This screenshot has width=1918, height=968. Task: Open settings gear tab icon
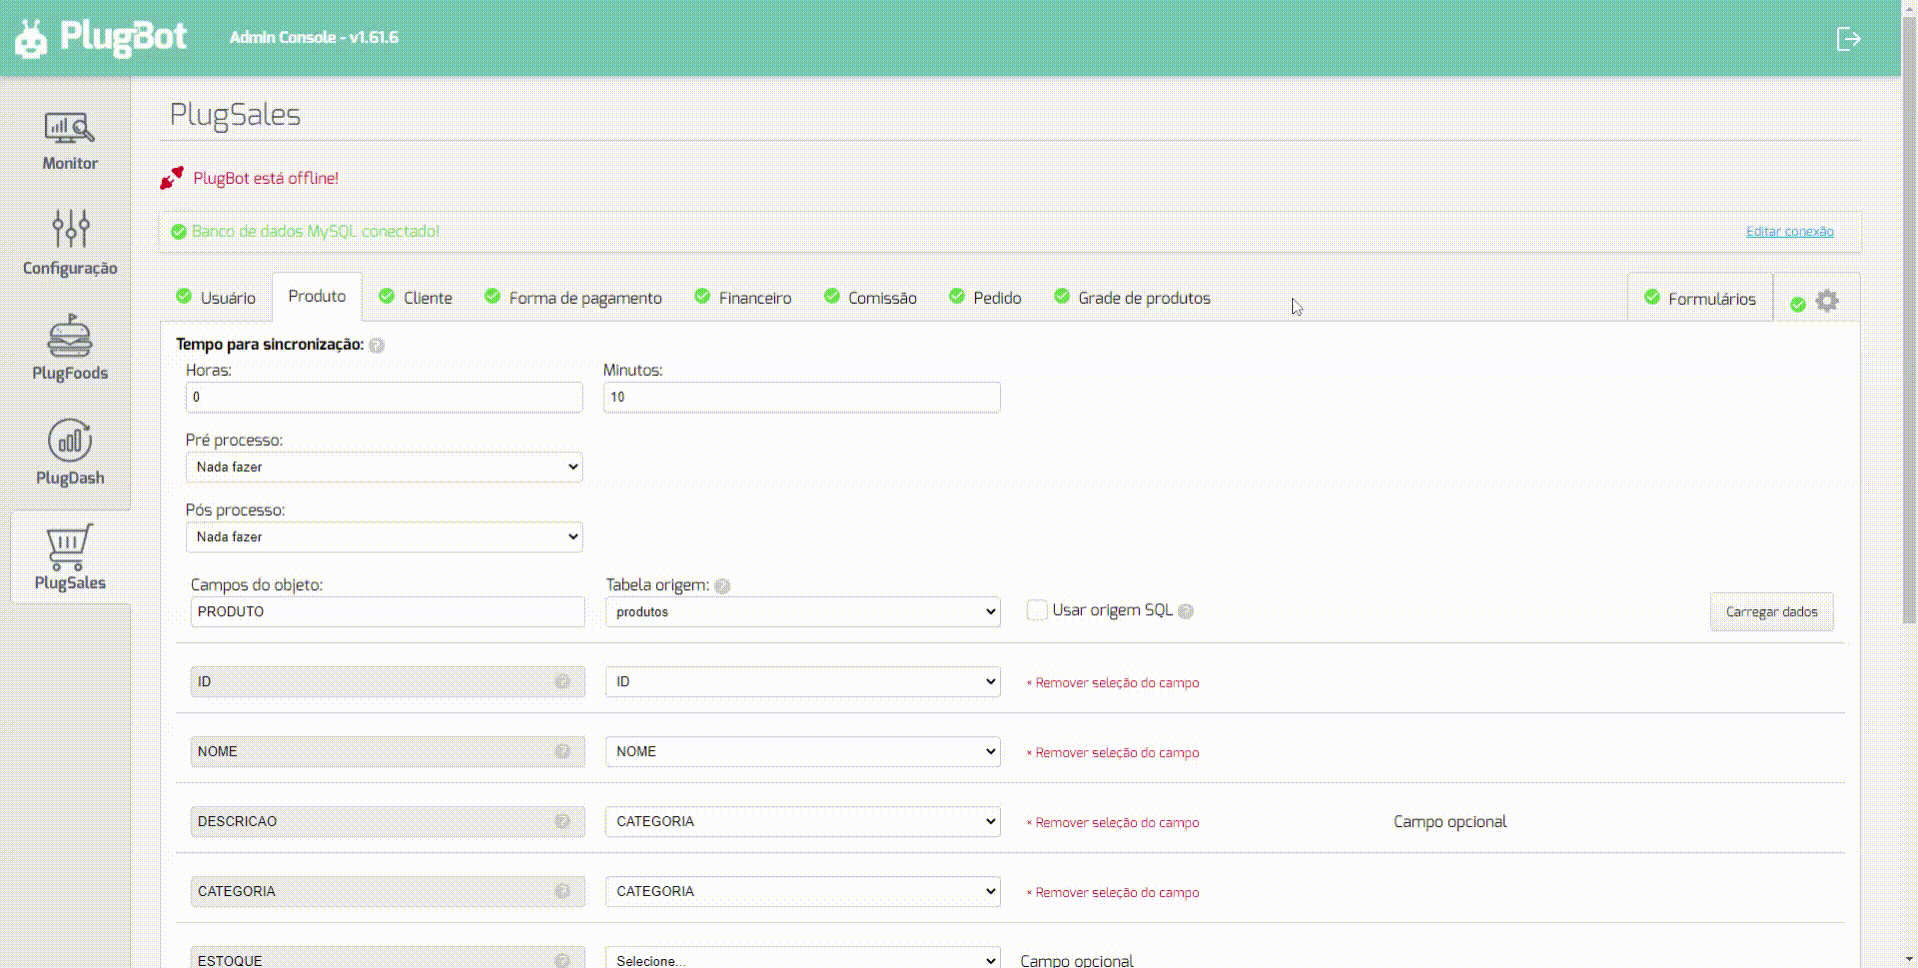pyautogui.click(x=1827, y=301)
